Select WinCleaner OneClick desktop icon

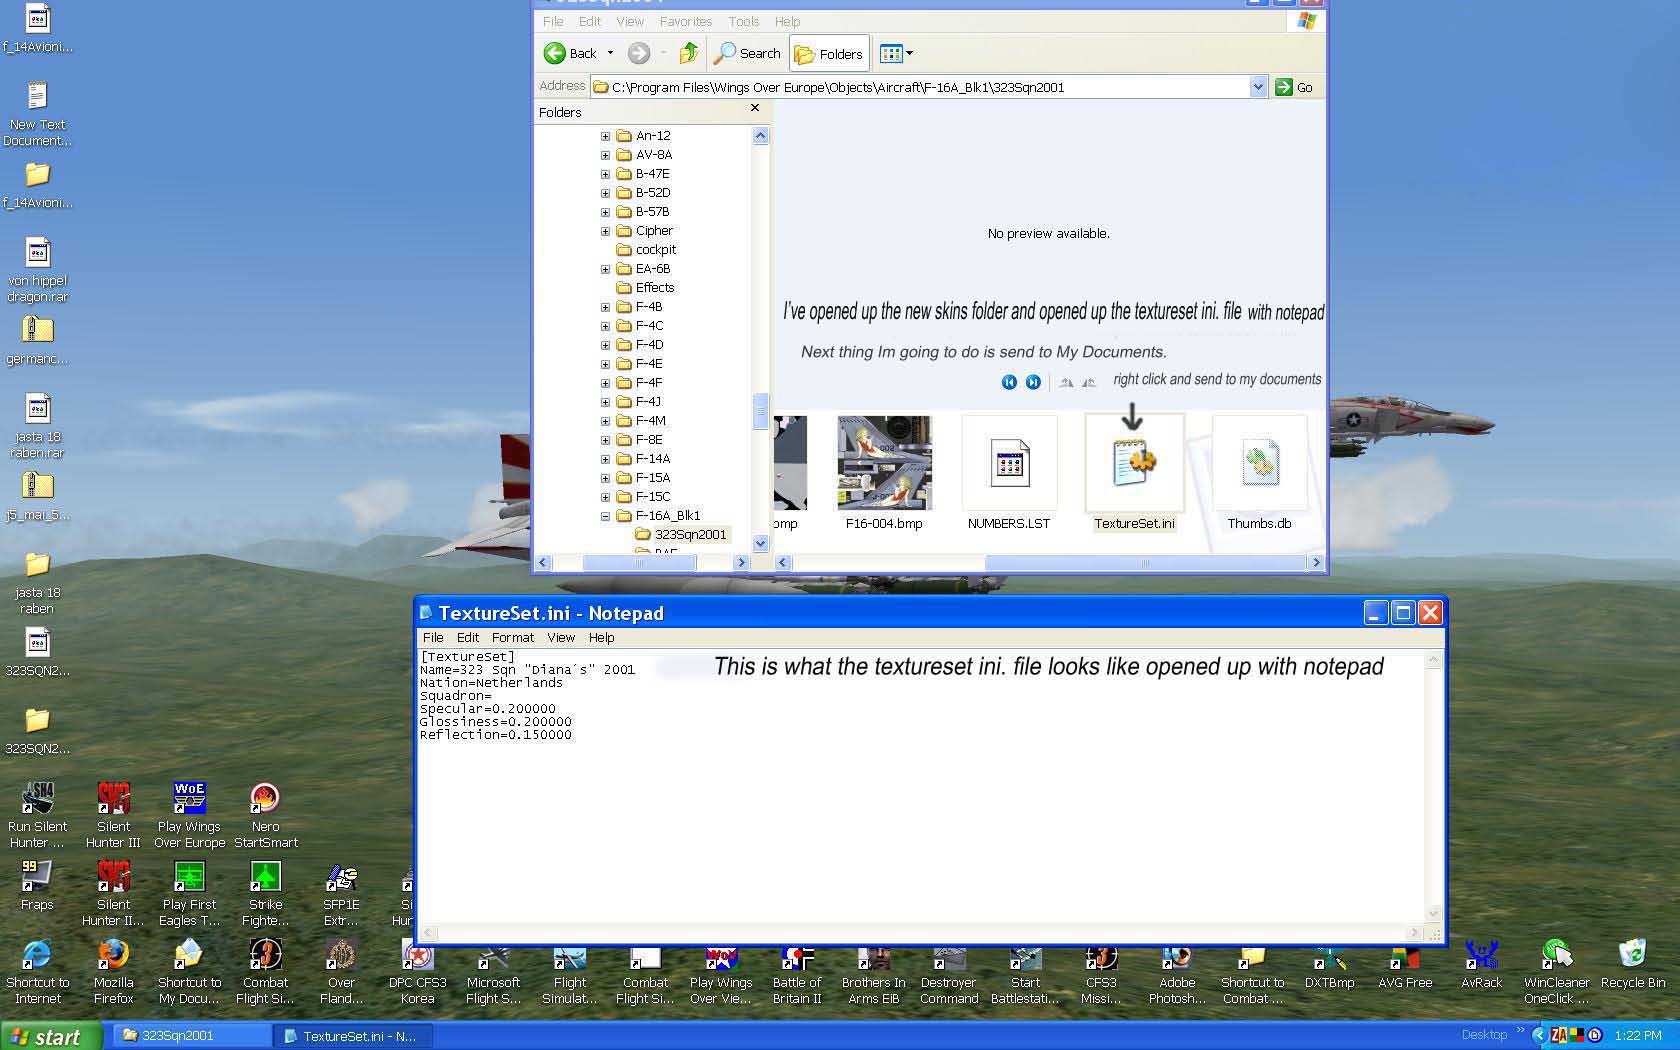tap(1556, 971)
